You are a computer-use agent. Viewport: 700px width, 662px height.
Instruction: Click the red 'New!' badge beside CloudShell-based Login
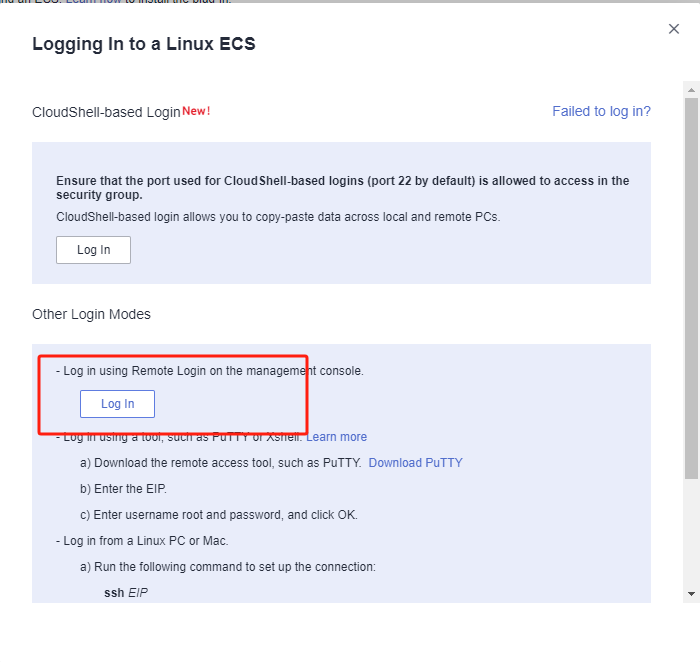click(196, 111)
